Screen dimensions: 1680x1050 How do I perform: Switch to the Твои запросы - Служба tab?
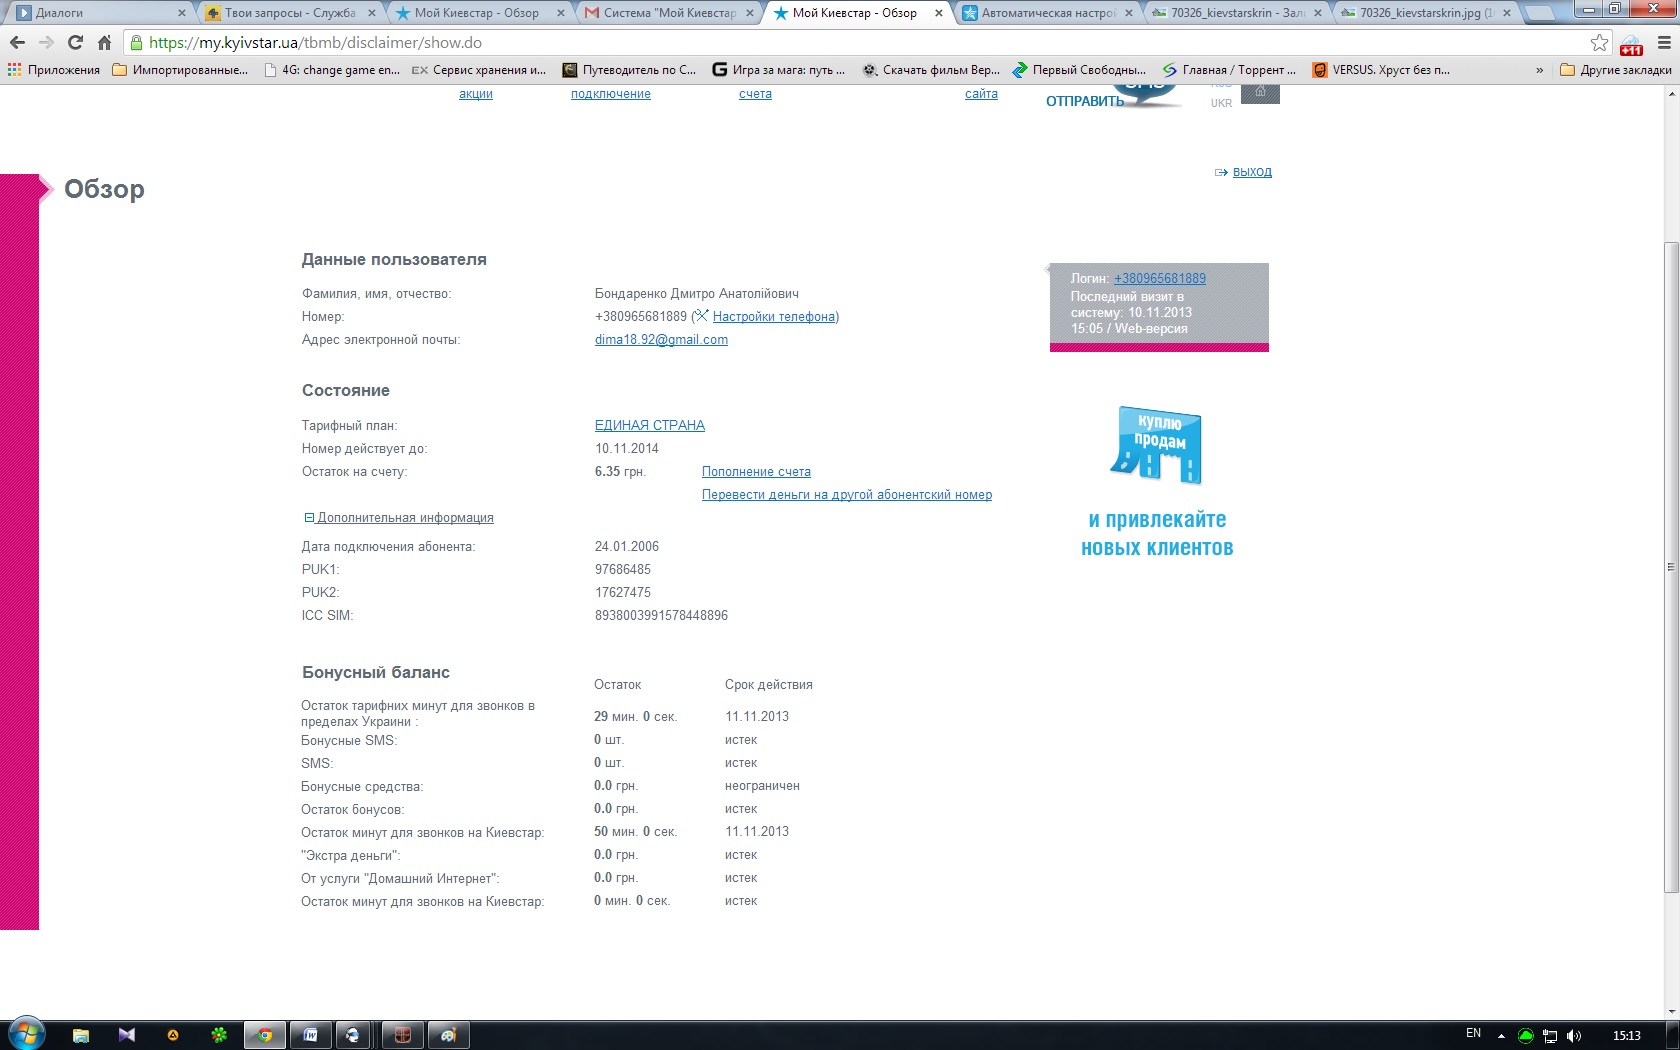pos(290,13)
